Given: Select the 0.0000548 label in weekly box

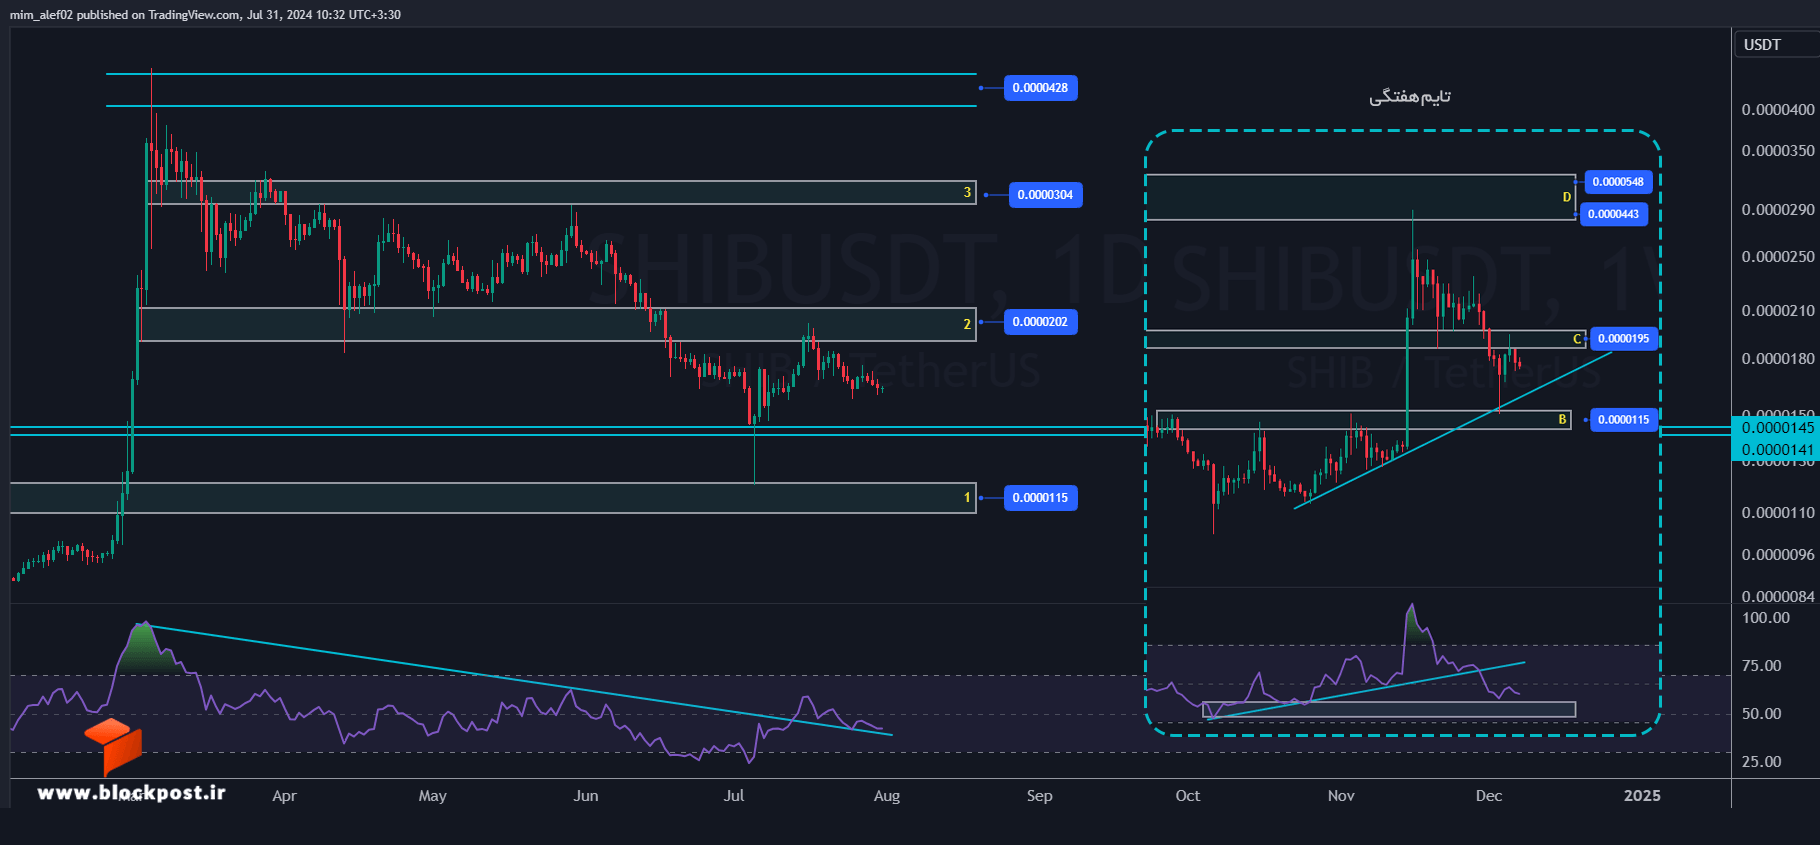Looking at the screenshot, I should click(x=1618, y=182).
